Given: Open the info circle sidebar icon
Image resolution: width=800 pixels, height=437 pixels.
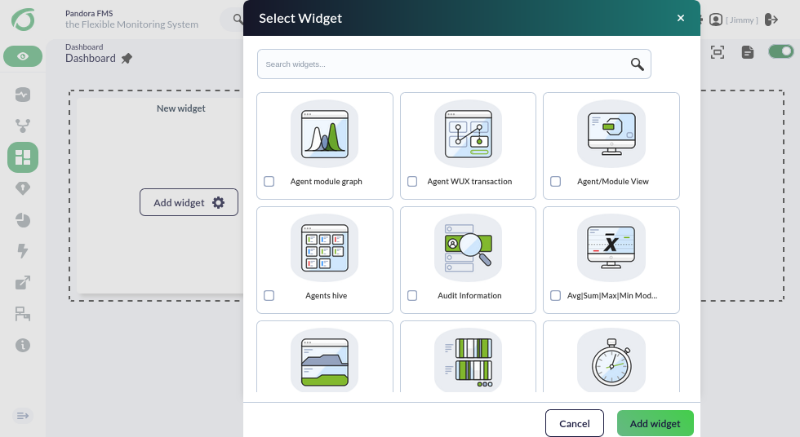Looking at the screenshot, I should point(22,345).
